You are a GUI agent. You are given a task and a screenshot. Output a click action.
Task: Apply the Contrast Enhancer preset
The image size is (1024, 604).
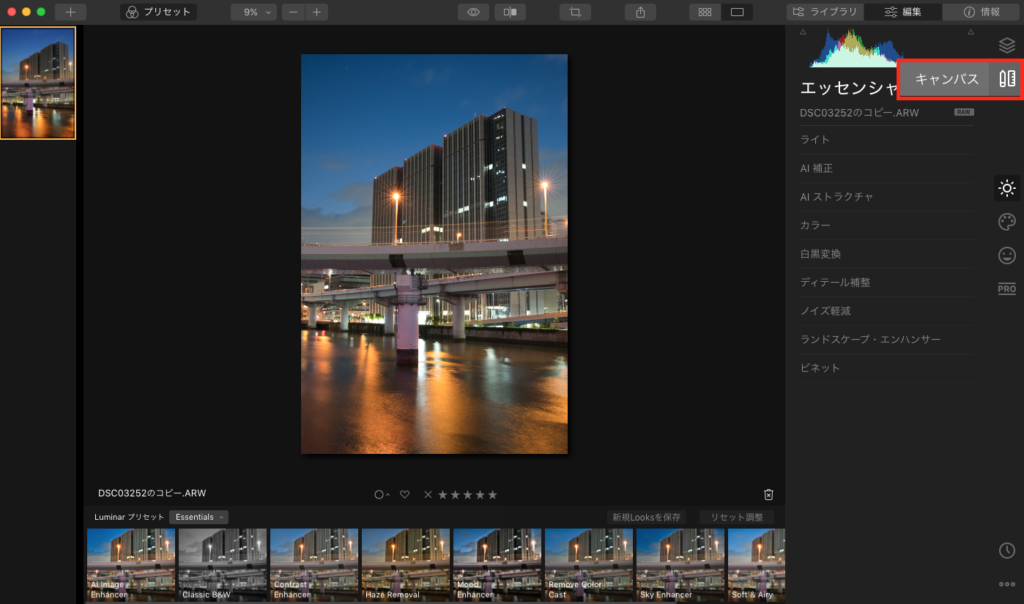[314, 565]
